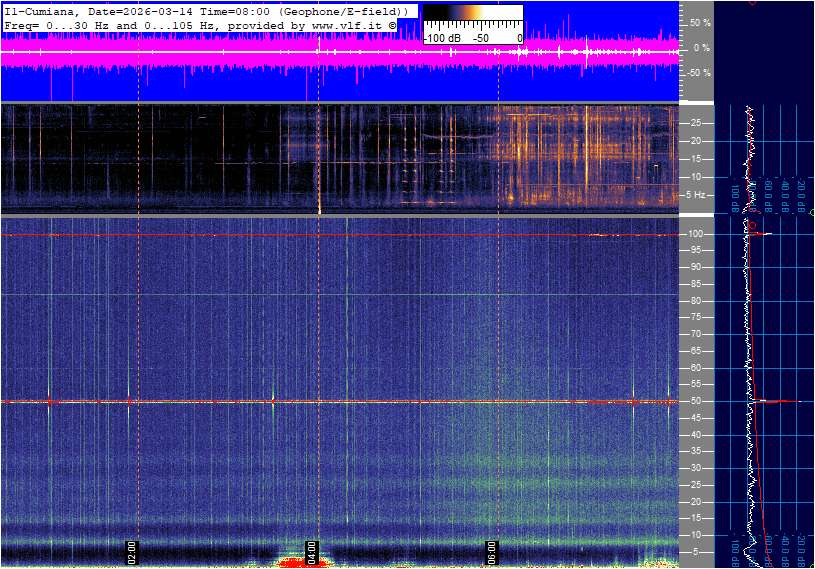Image resolution: width=815 pixels, height=569 pixels.
Task: Click the 0 label on the dB color scale
Action: [x=519, y=38]
